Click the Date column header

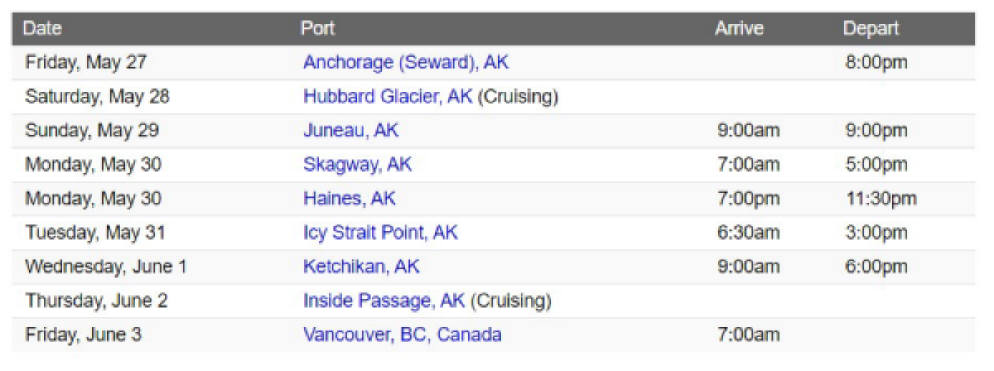click(42, 29)
